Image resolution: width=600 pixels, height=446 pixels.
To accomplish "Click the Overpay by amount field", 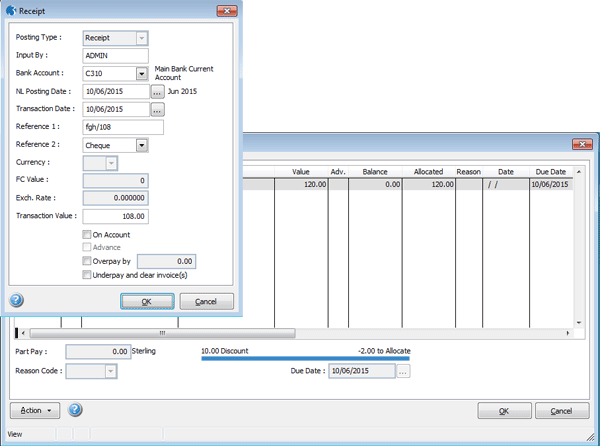I will (x=166, y=261).
